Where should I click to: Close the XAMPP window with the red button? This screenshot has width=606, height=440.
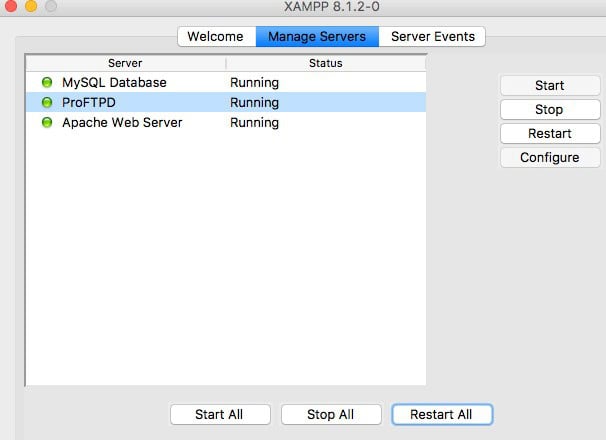coord(11,6)
